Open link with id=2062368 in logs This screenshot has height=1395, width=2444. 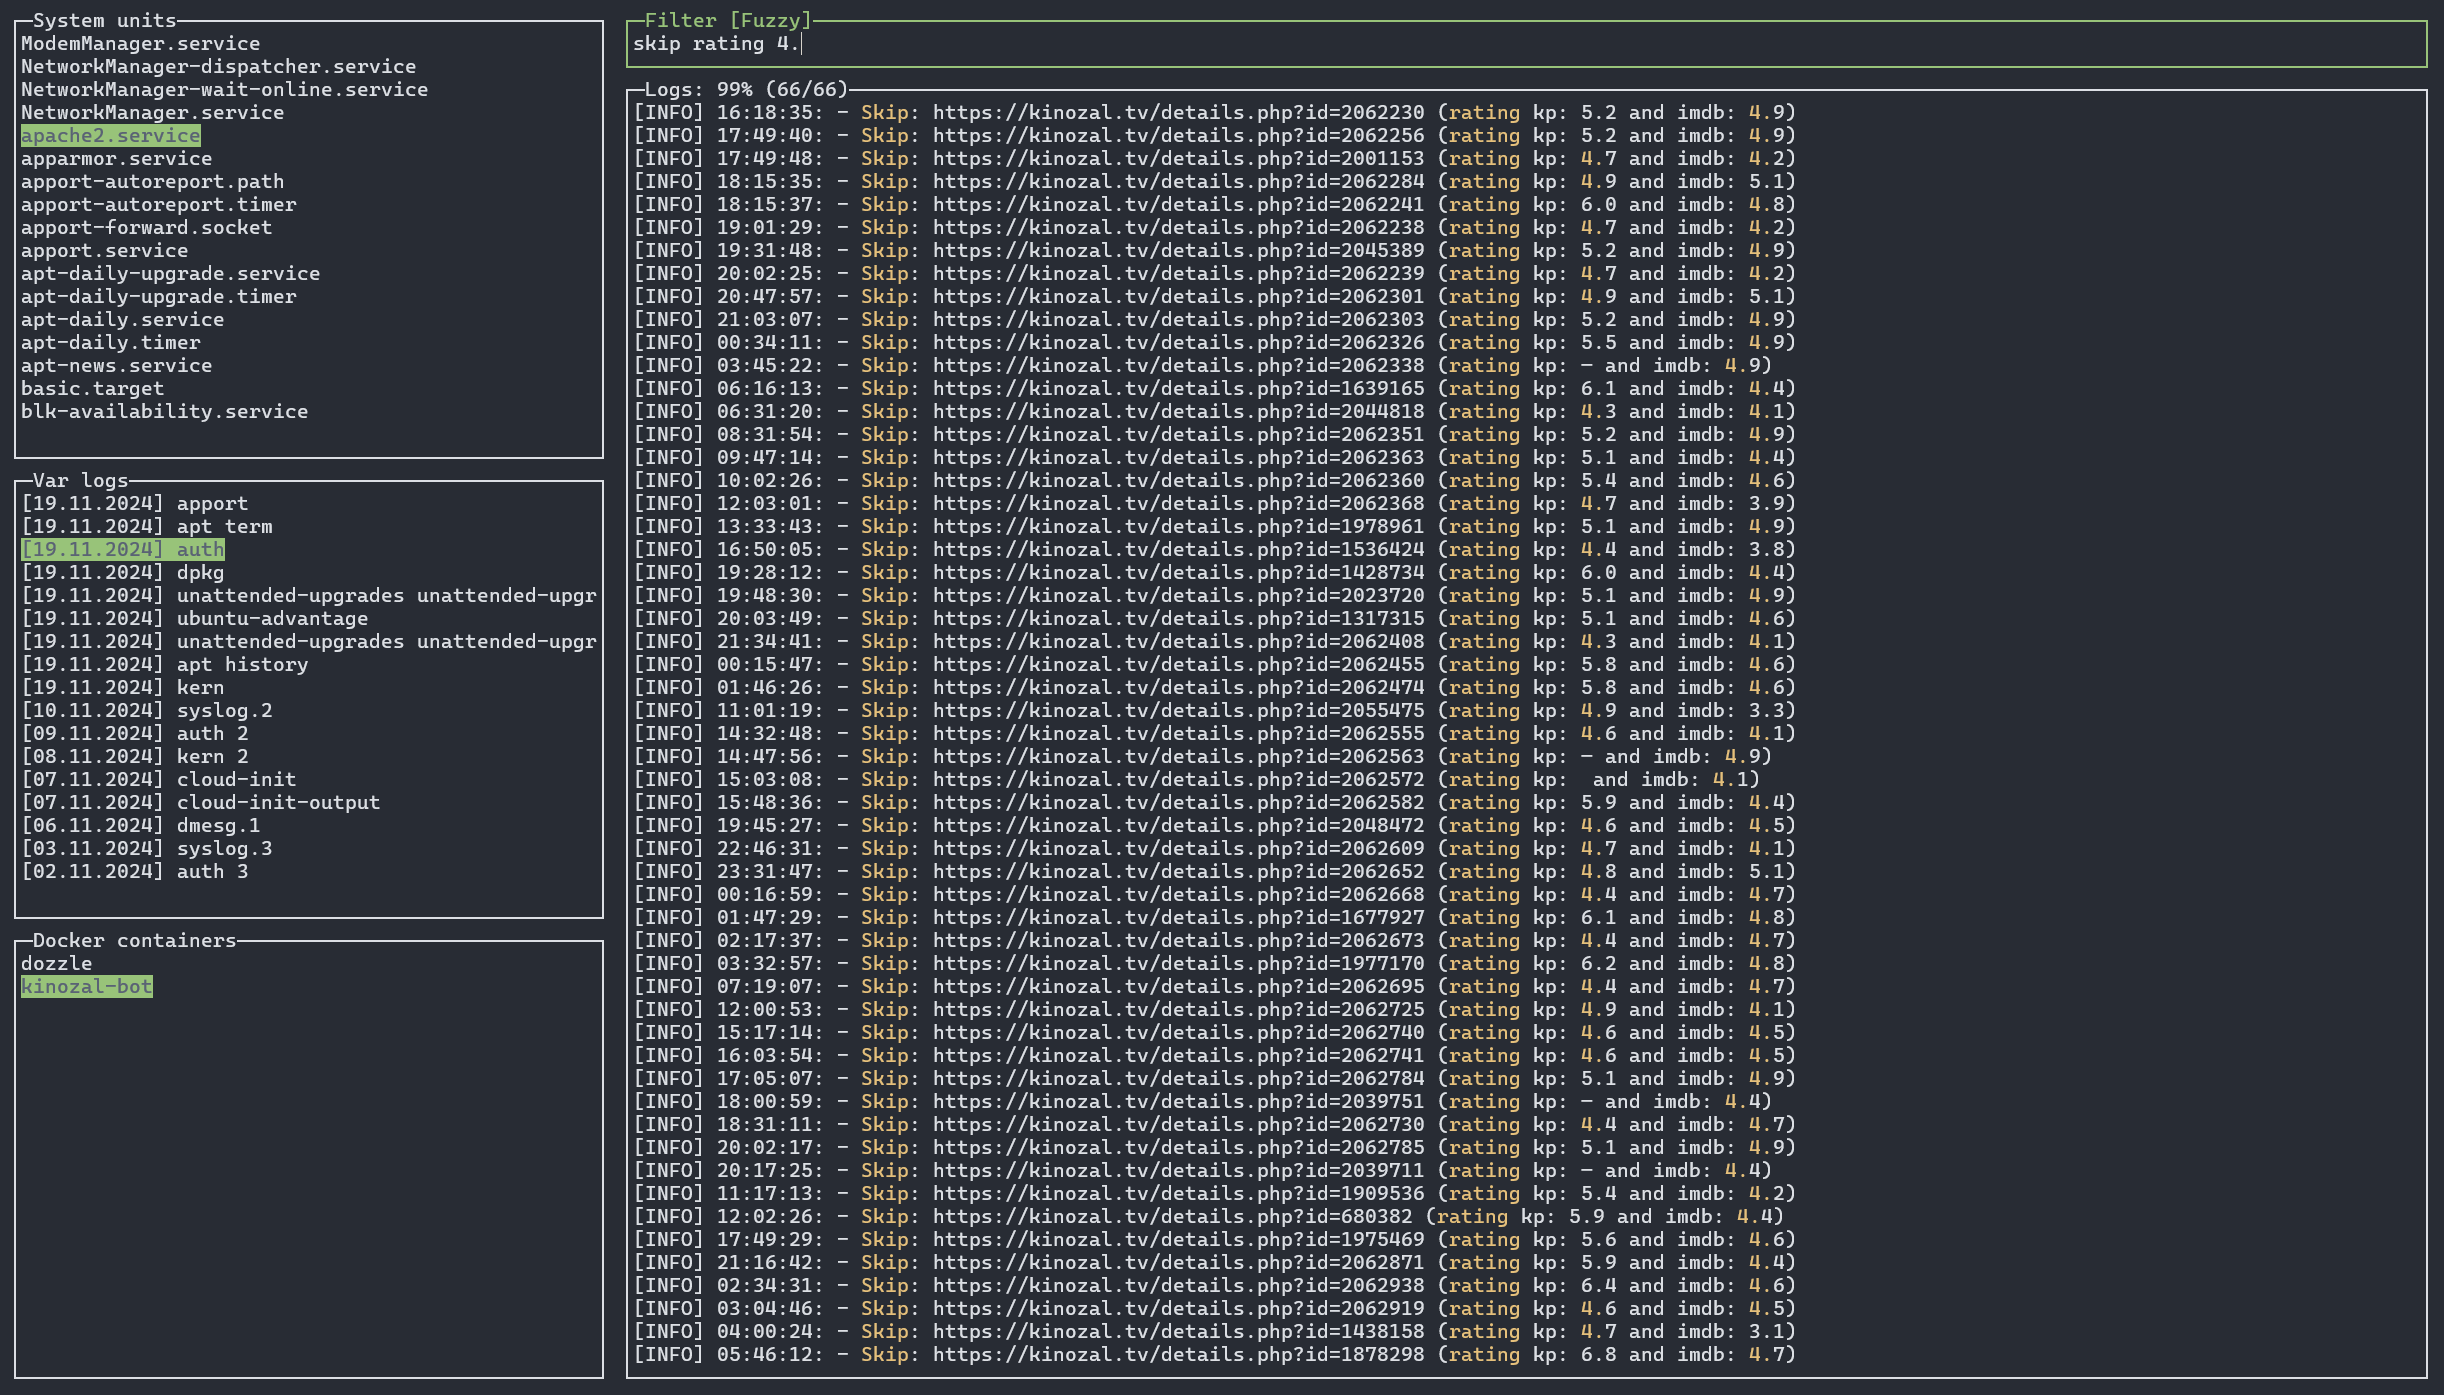(1178, 503)
